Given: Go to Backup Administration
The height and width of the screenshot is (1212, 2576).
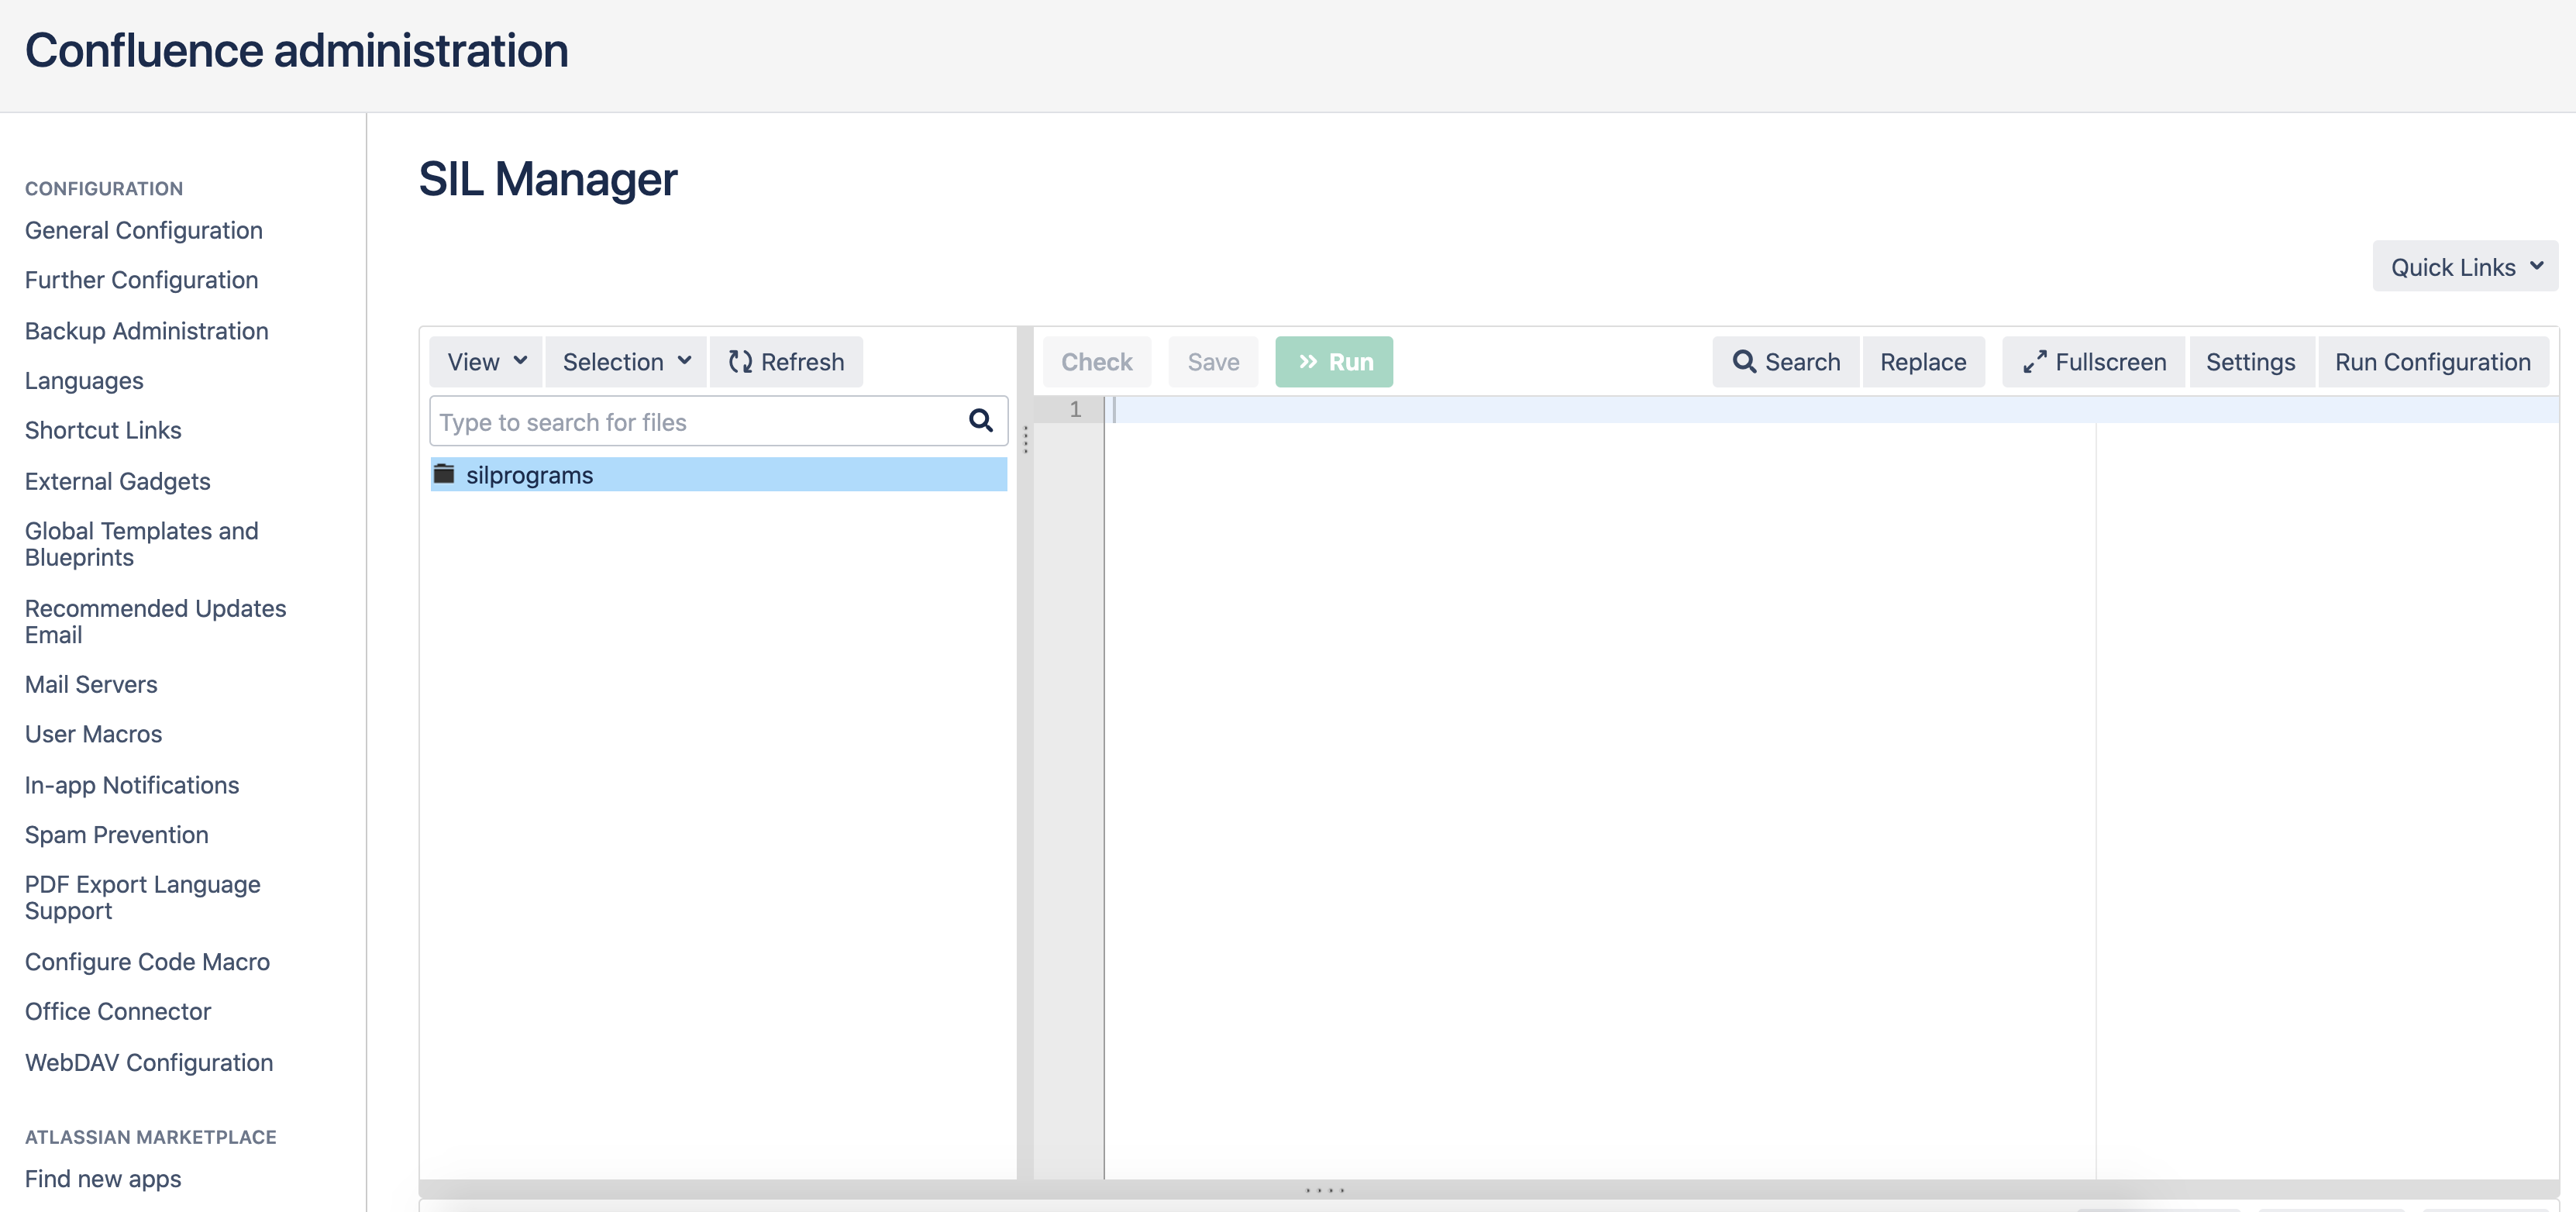Looking at the screenshot, I should point(147,331).
